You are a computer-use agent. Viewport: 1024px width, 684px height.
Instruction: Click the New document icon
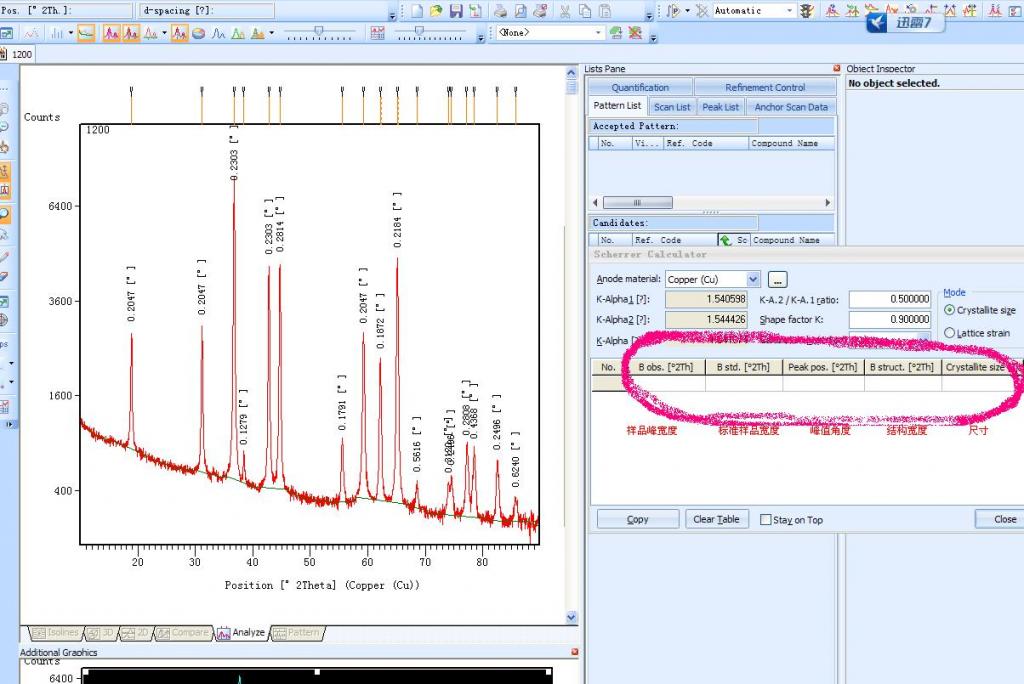[x=418, y=11]
